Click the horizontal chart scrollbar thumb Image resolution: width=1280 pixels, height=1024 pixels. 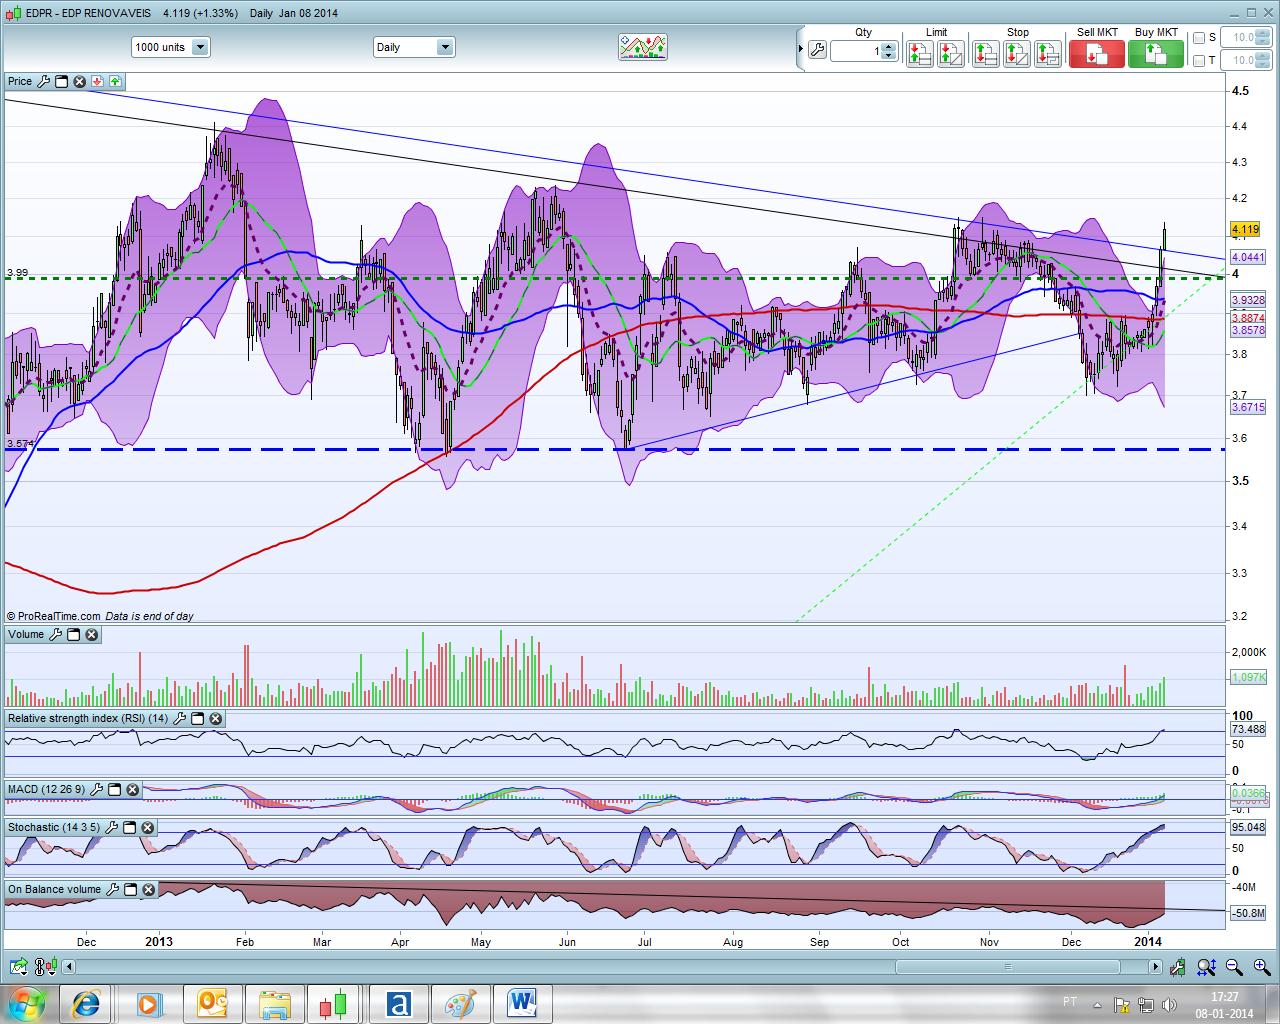[1007, 967]
